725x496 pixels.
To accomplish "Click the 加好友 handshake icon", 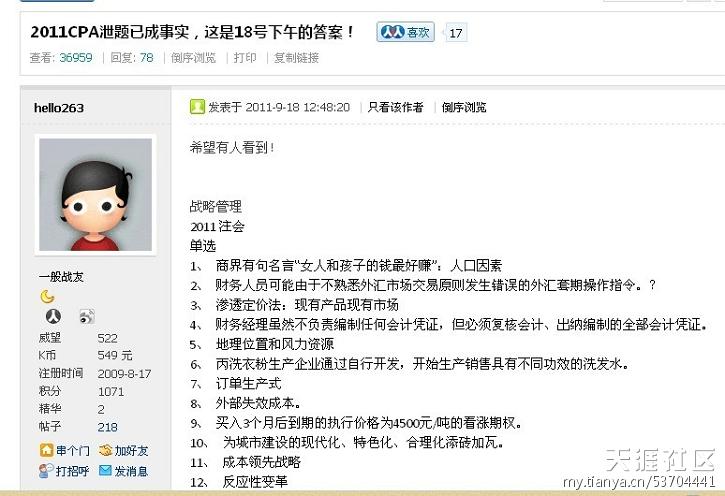I will 106,450.
